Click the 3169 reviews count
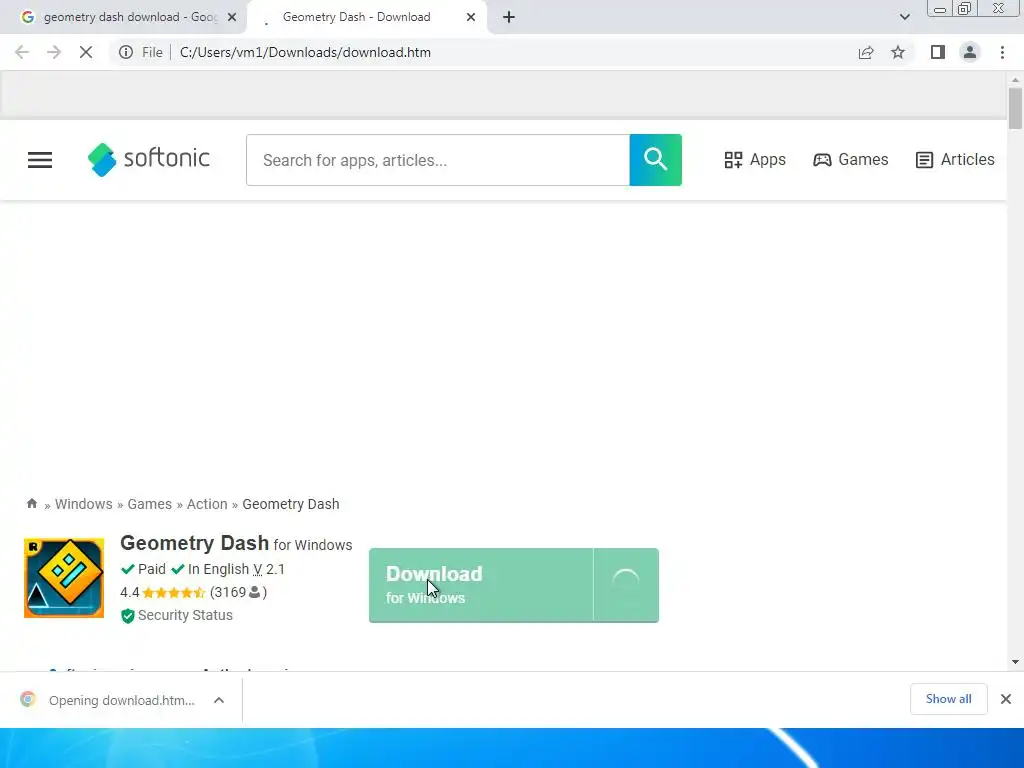This screenshot has height=768, width=1024. pos(238,592)
